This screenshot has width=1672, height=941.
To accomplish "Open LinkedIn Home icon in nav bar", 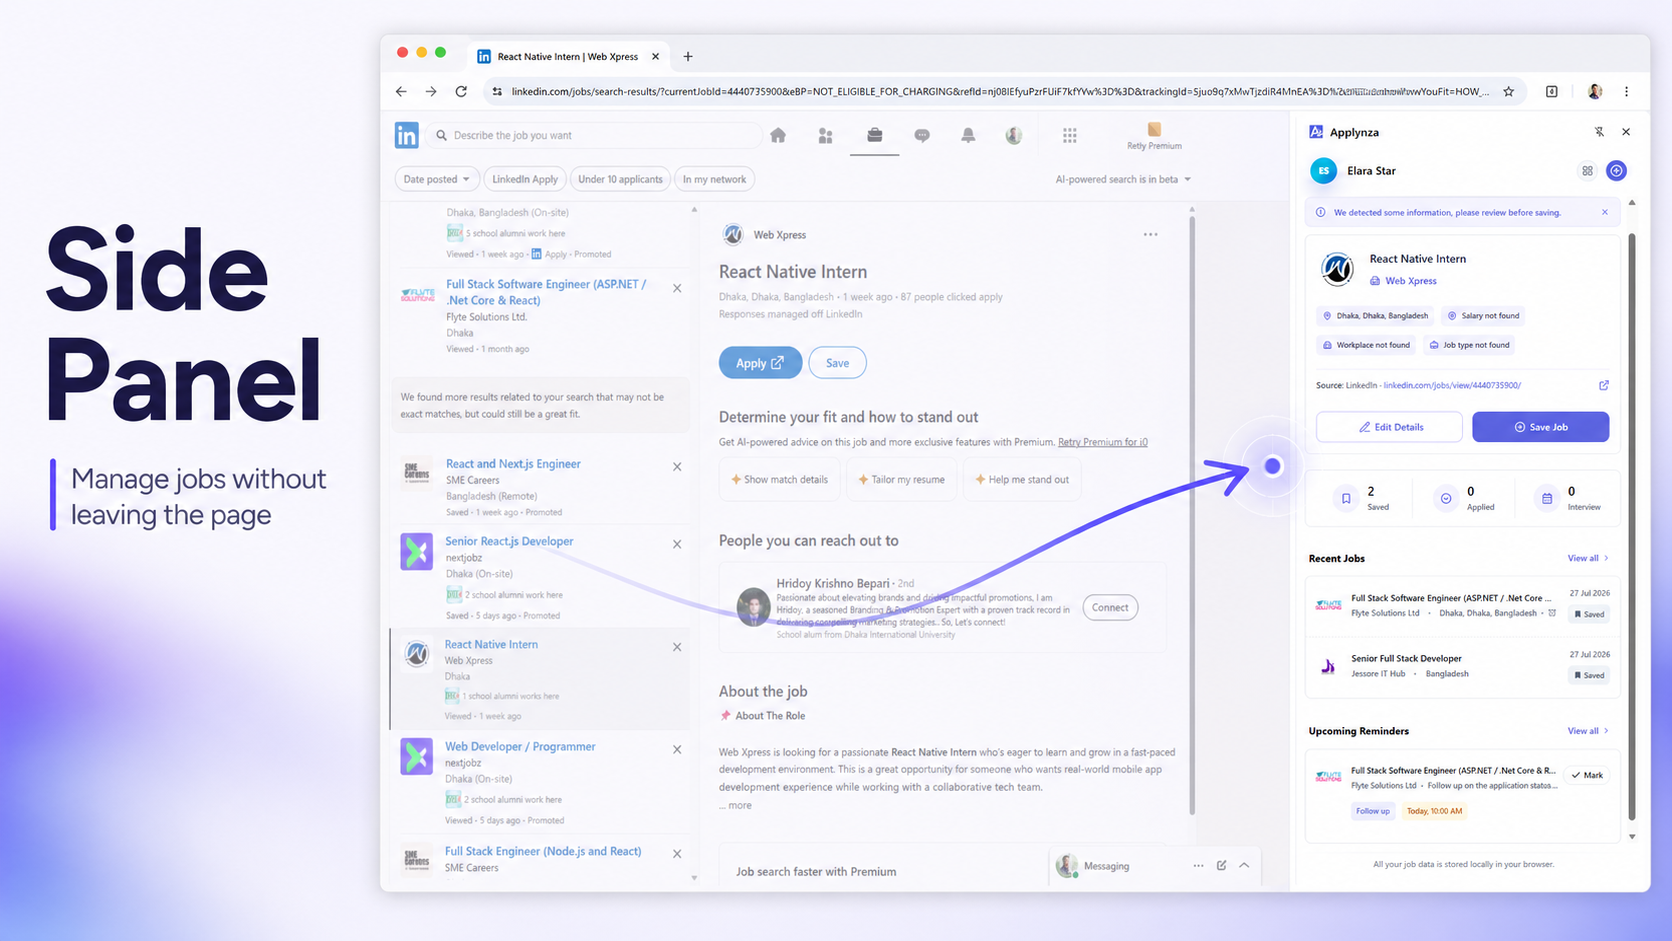I will (x=778, y=135).
